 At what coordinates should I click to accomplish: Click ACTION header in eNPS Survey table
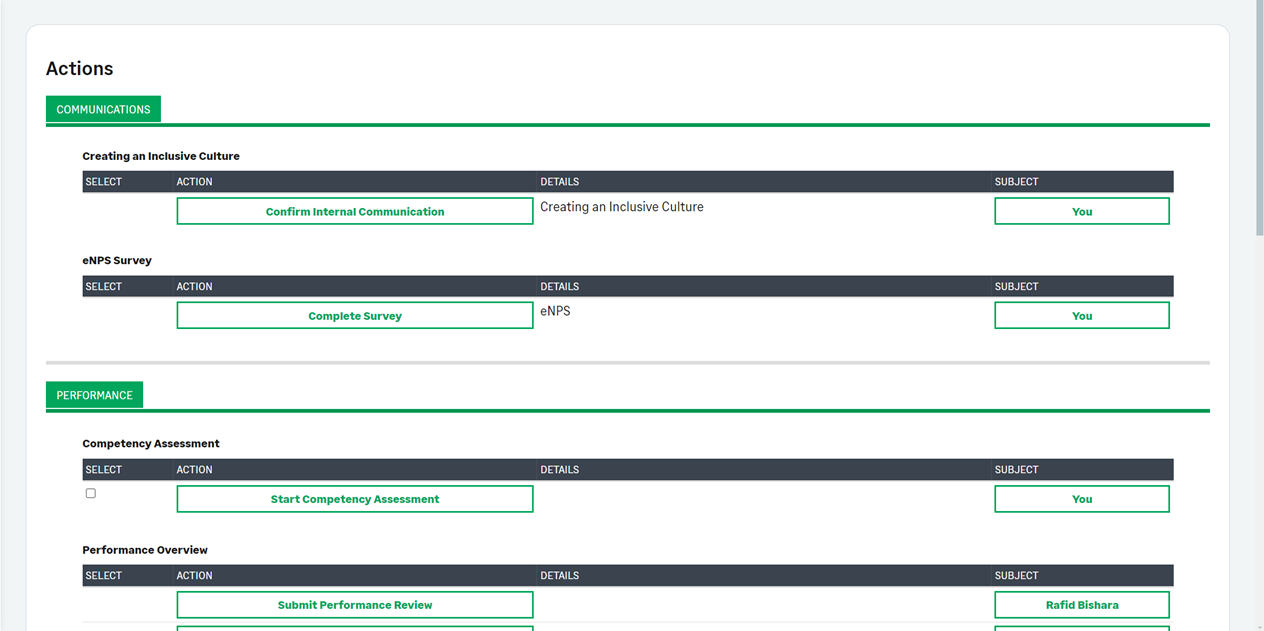pyautogui.click(x=195, y=287)
